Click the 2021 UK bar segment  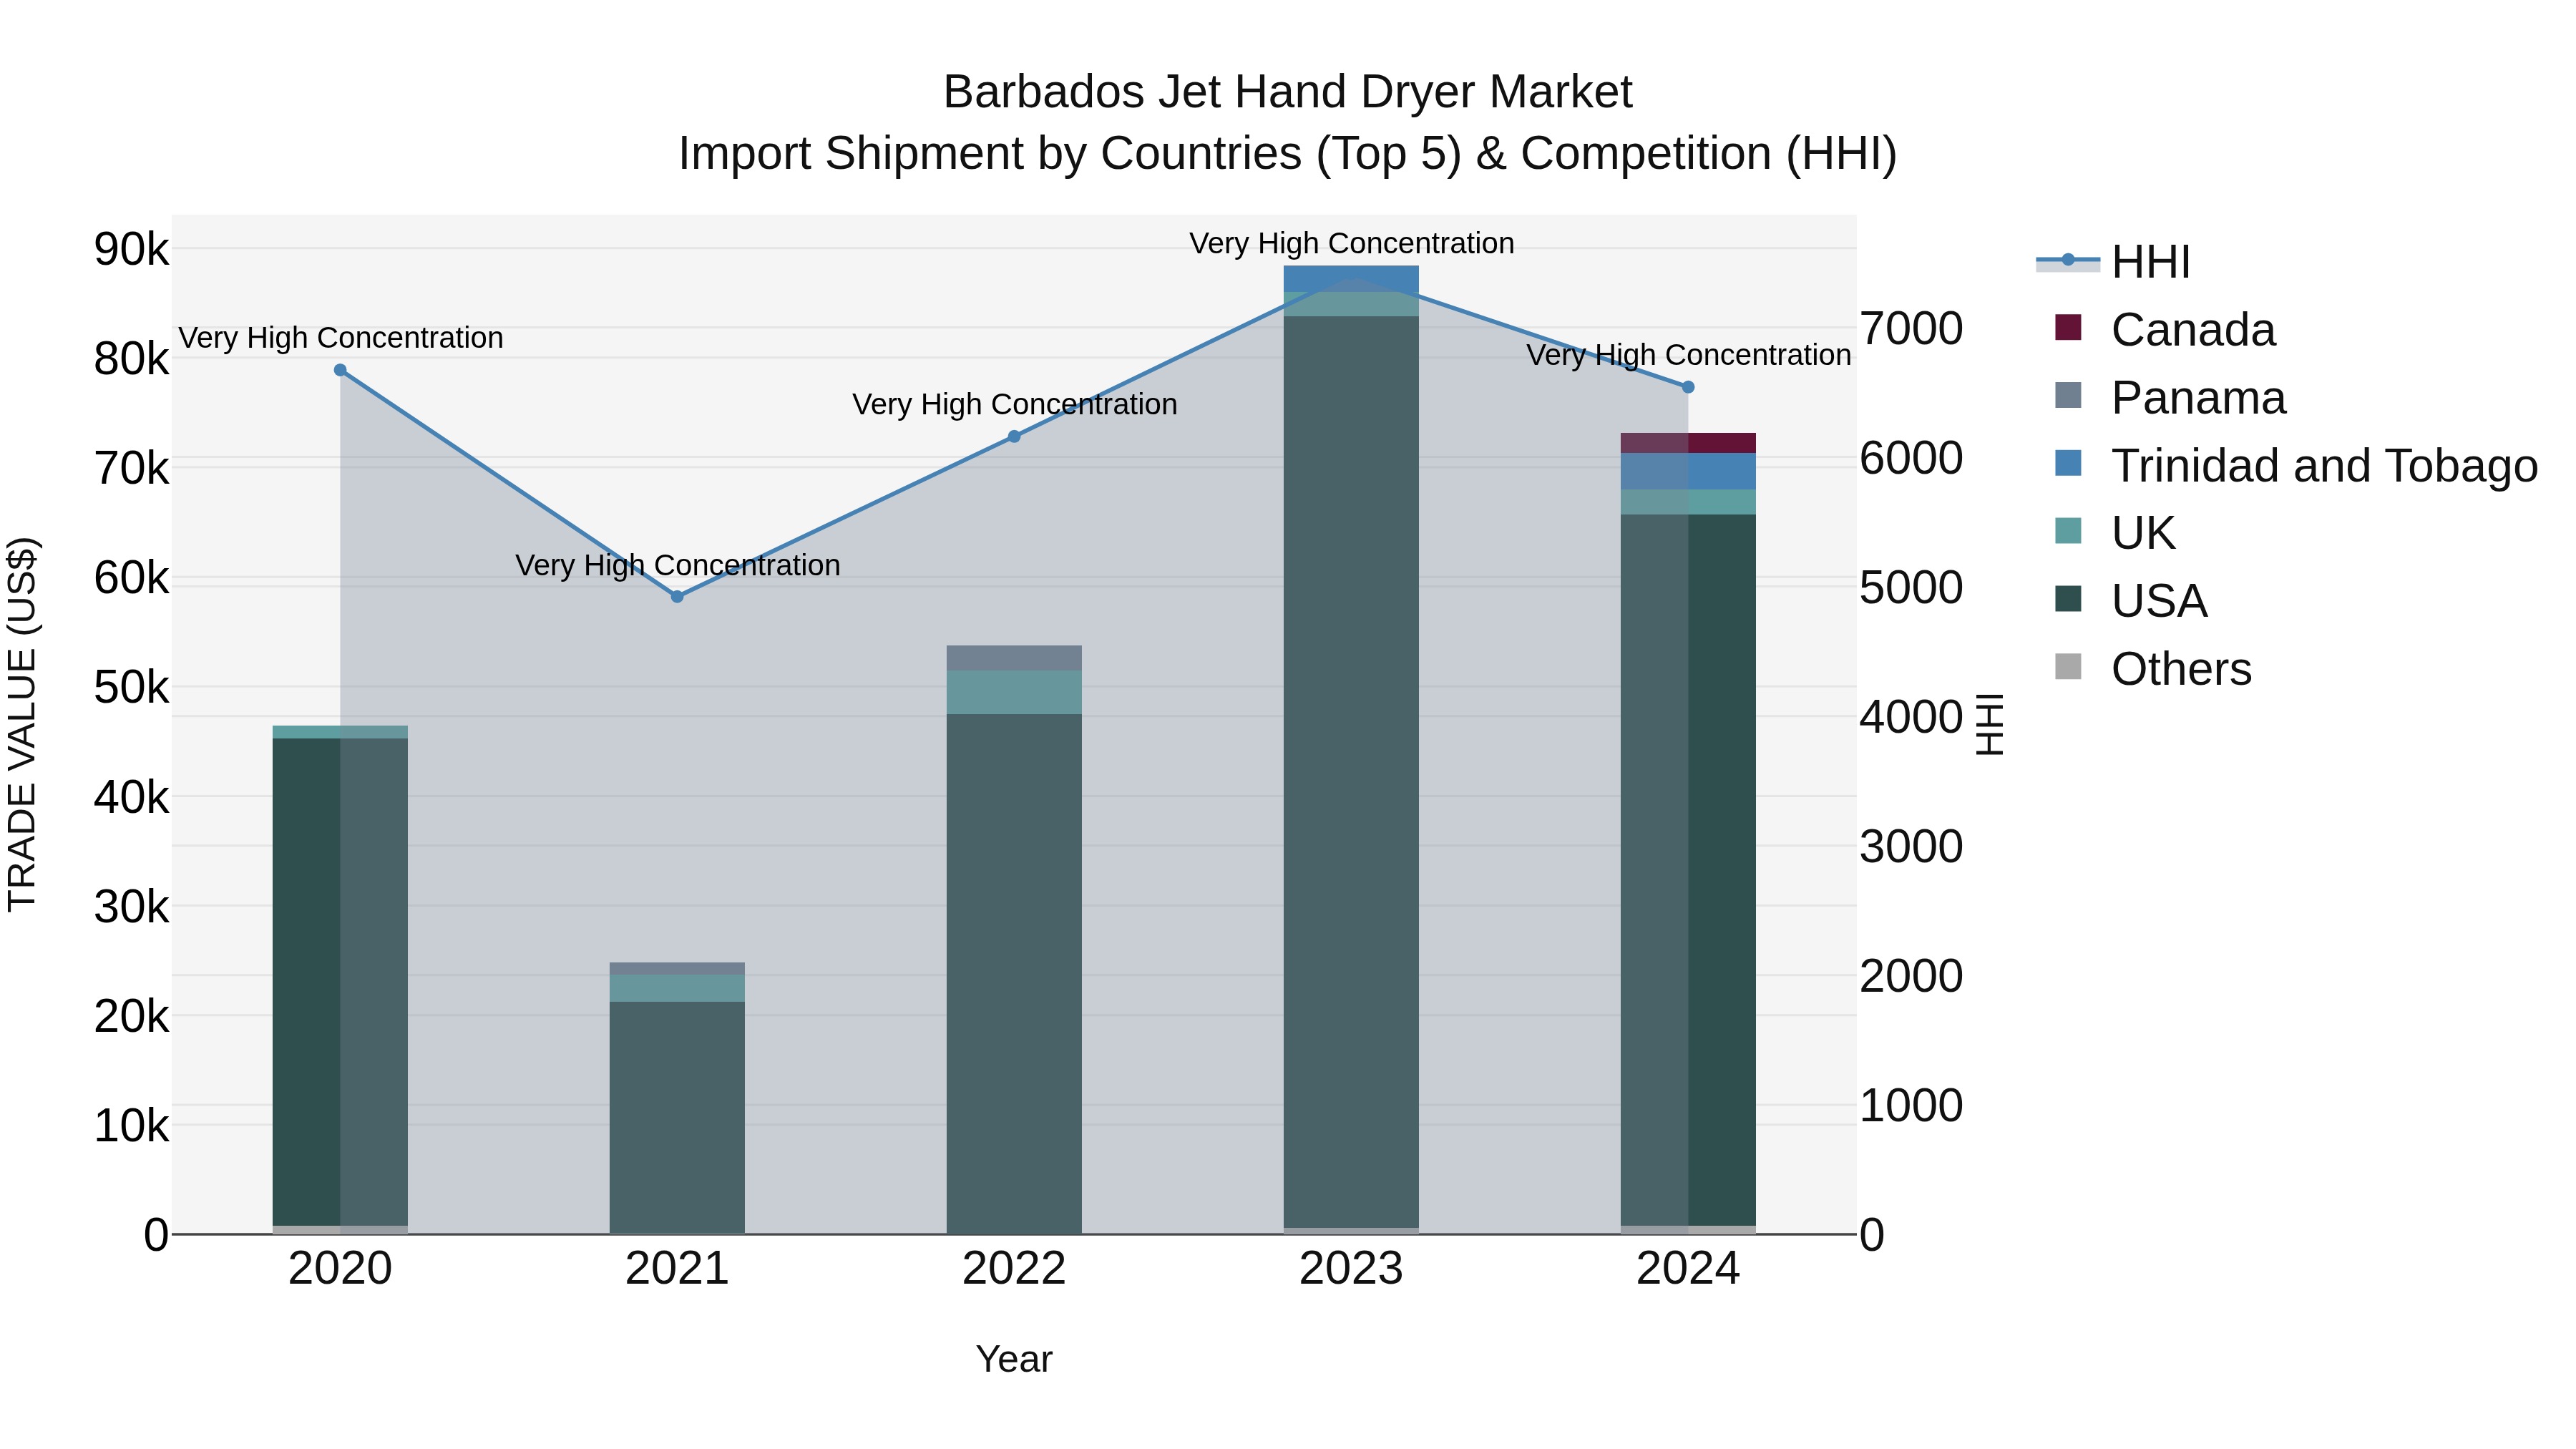[x=677, y=988]
